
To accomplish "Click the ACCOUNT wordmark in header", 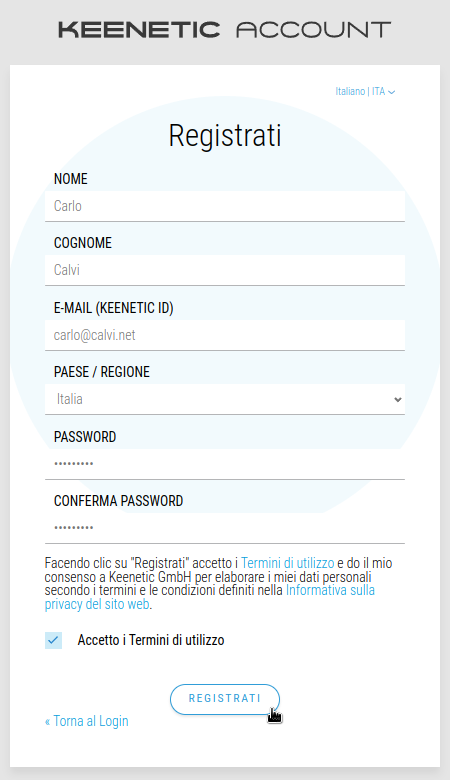I will [314, 30].
